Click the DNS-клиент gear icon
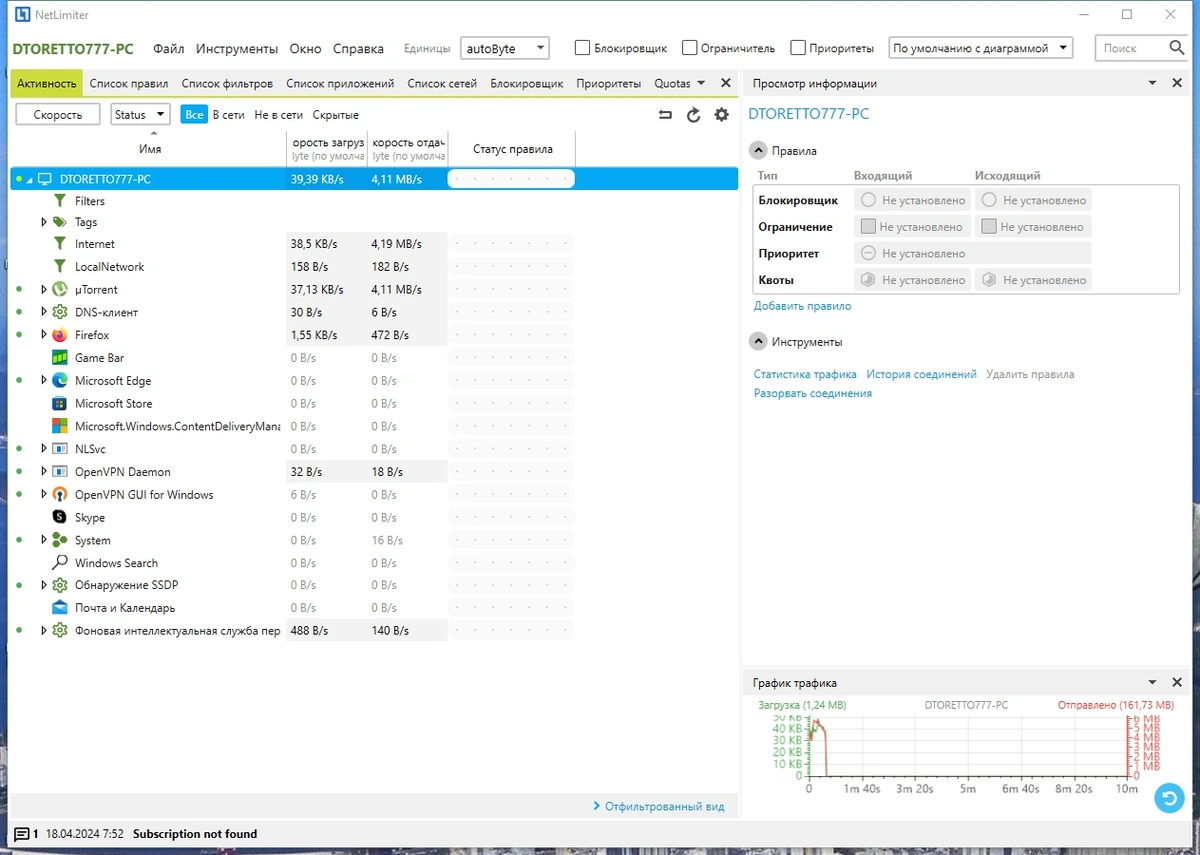Viewport: 1200px width, 855px height. pos(59,313)
